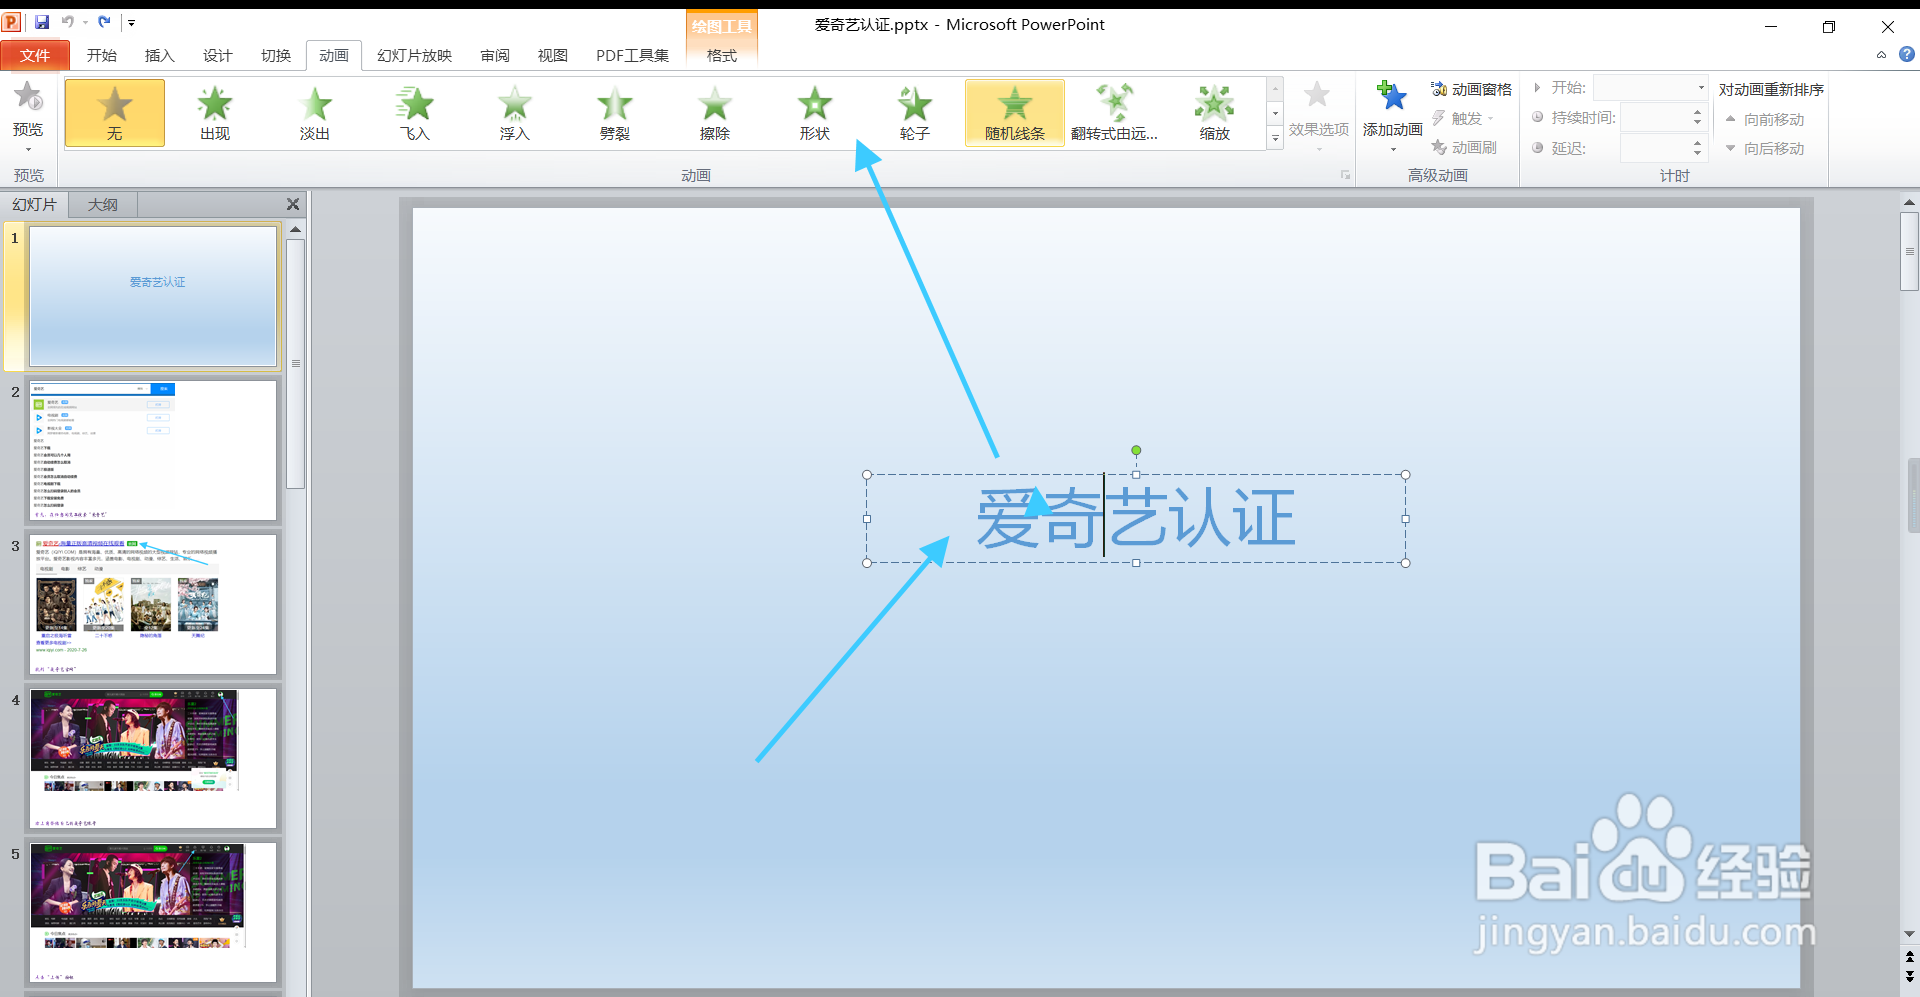Apply the 翻转式由远及近 animation

click(1115, 113)
